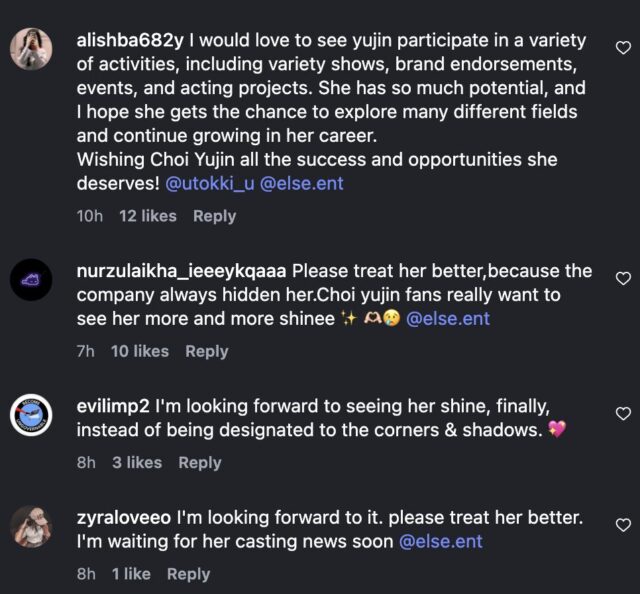The width and height of the screenshot is (640, 594).
Task: Click zyraloveeo's profile photo
Action: pos(31,526)
